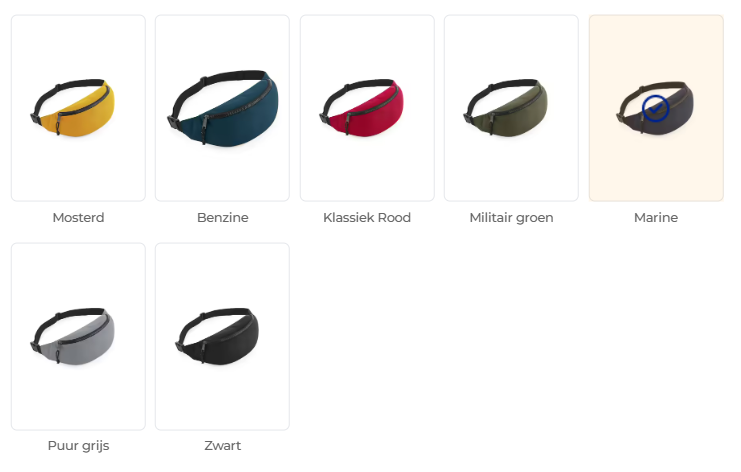Select the Benzine color card
Screen dimensions: 741x472
(x=223, y=108)
